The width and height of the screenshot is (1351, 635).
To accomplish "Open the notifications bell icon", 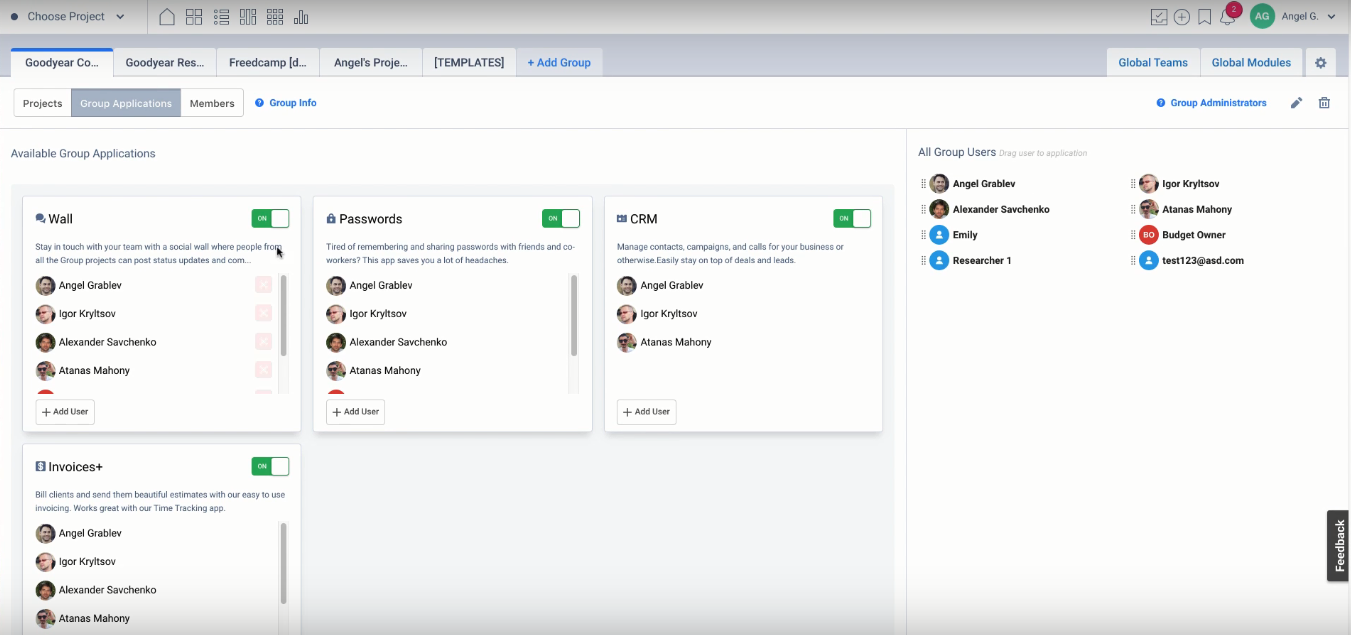I will pos(1227,17).
